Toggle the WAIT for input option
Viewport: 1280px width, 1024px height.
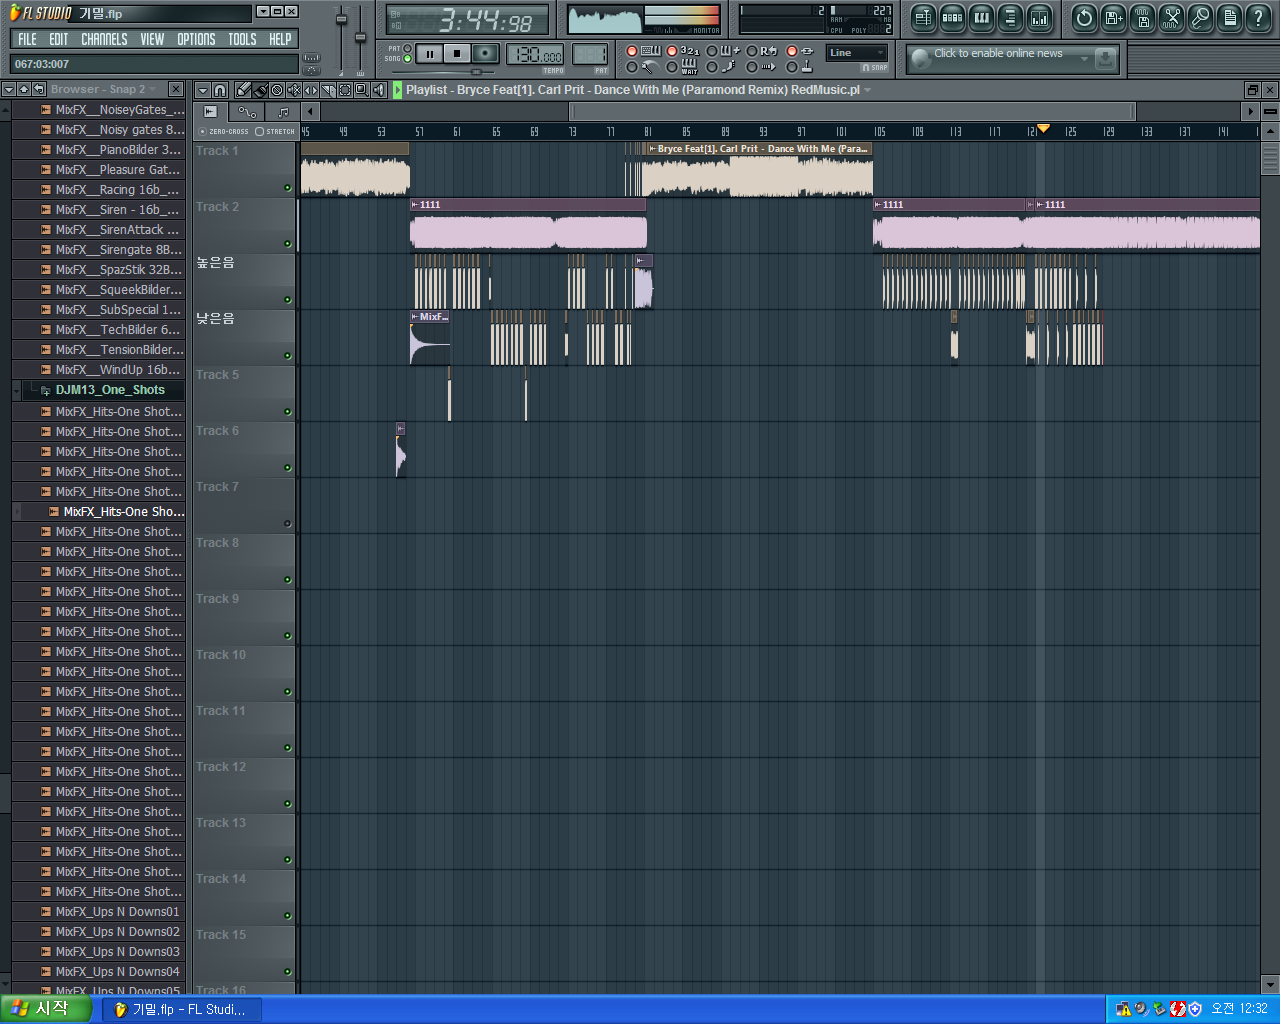[672, 67]
